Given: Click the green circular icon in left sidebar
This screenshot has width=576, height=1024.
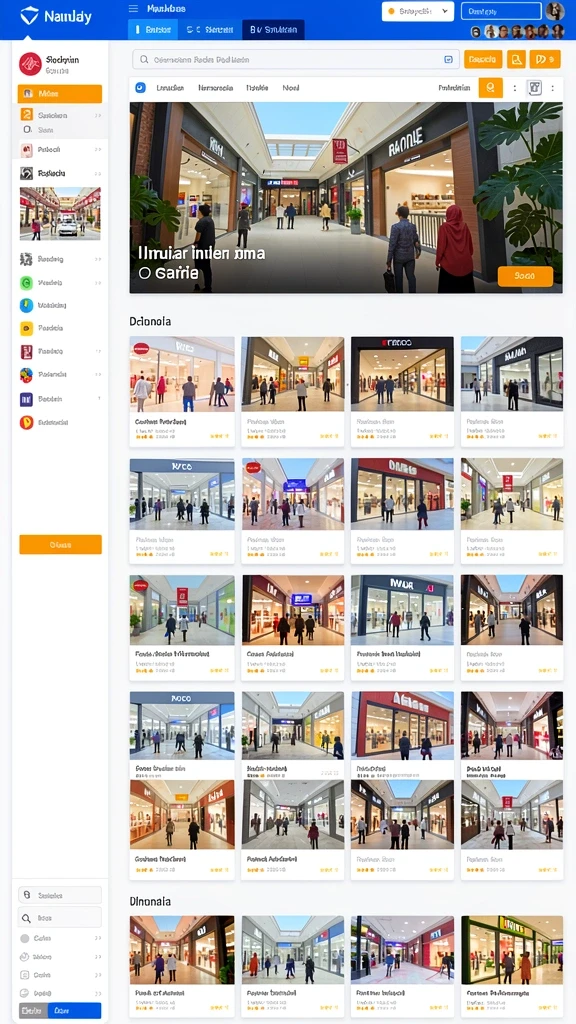Looking at the screenshot, I should [26, 283].
